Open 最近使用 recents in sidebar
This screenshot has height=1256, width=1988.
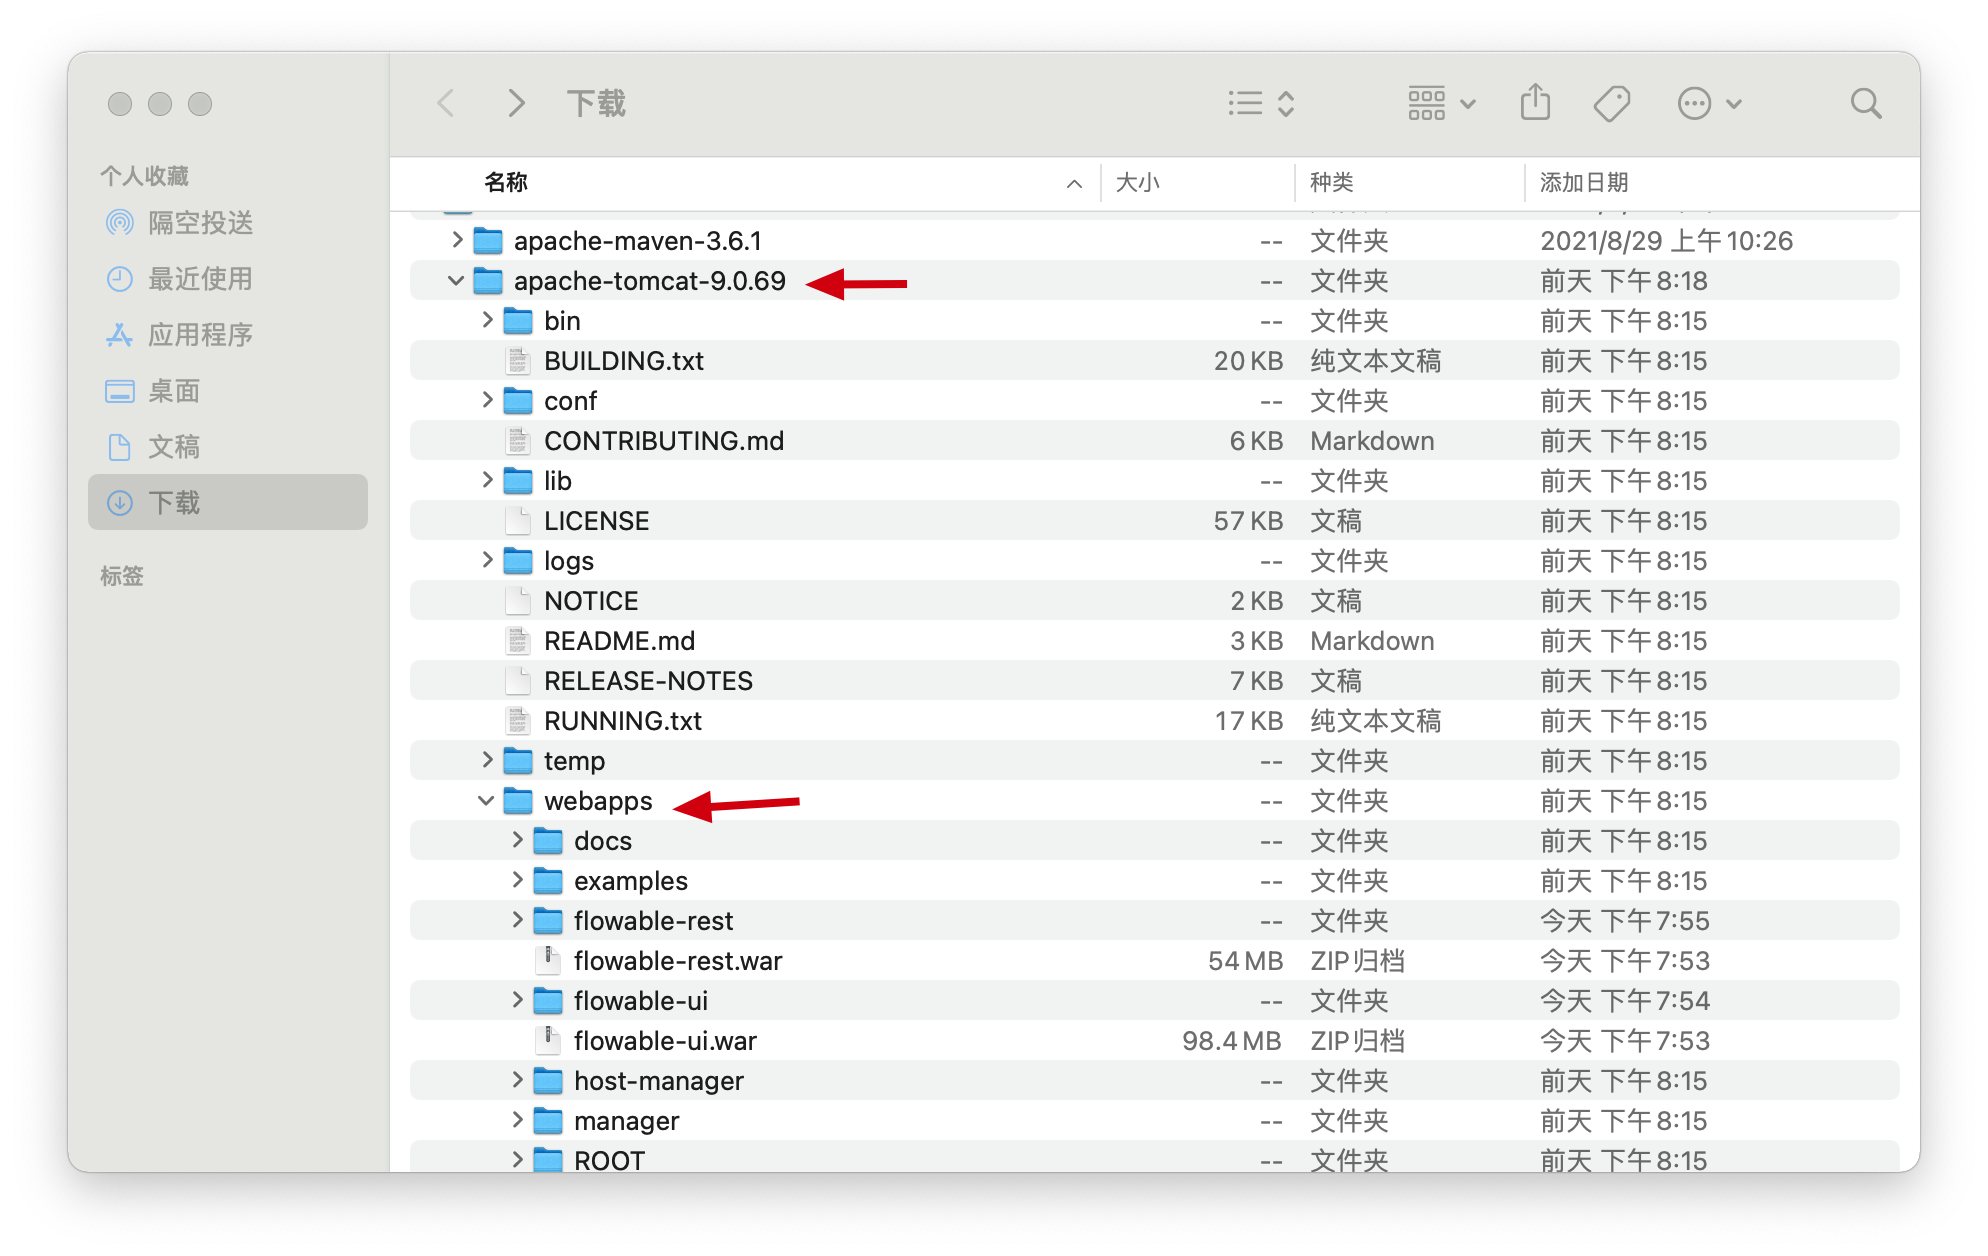pos(200,279)
